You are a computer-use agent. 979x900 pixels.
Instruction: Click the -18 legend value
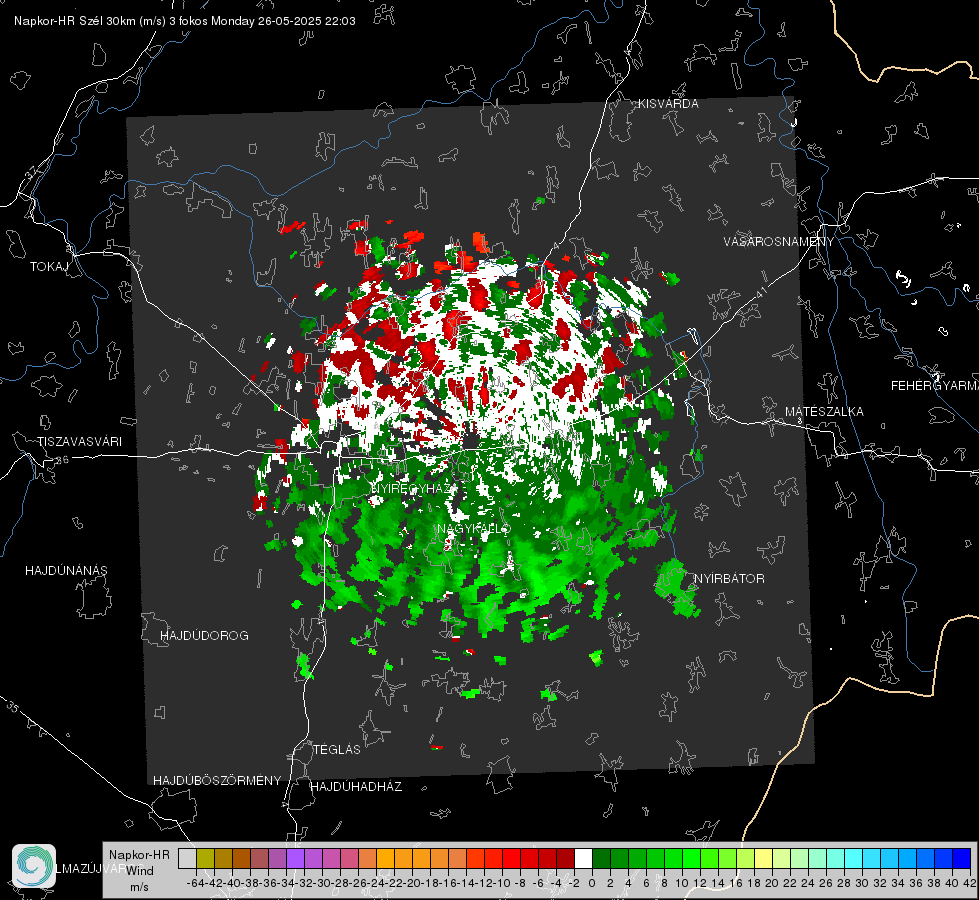[430, 883]
